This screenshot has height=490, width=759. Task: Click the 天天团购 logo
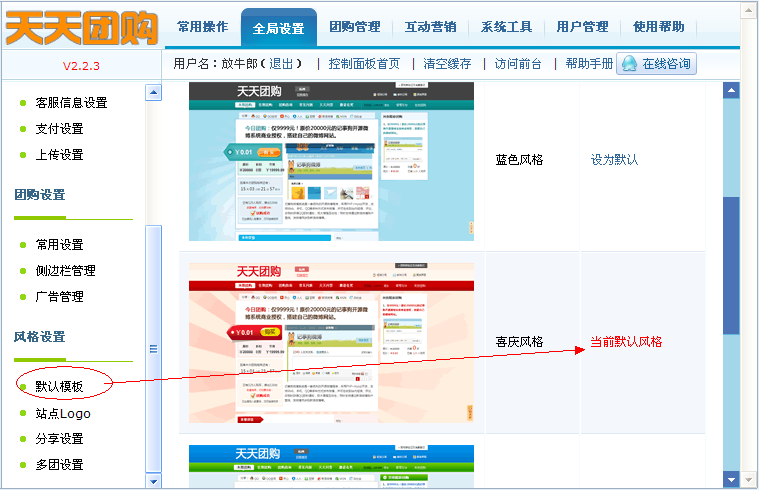(81, 28)
